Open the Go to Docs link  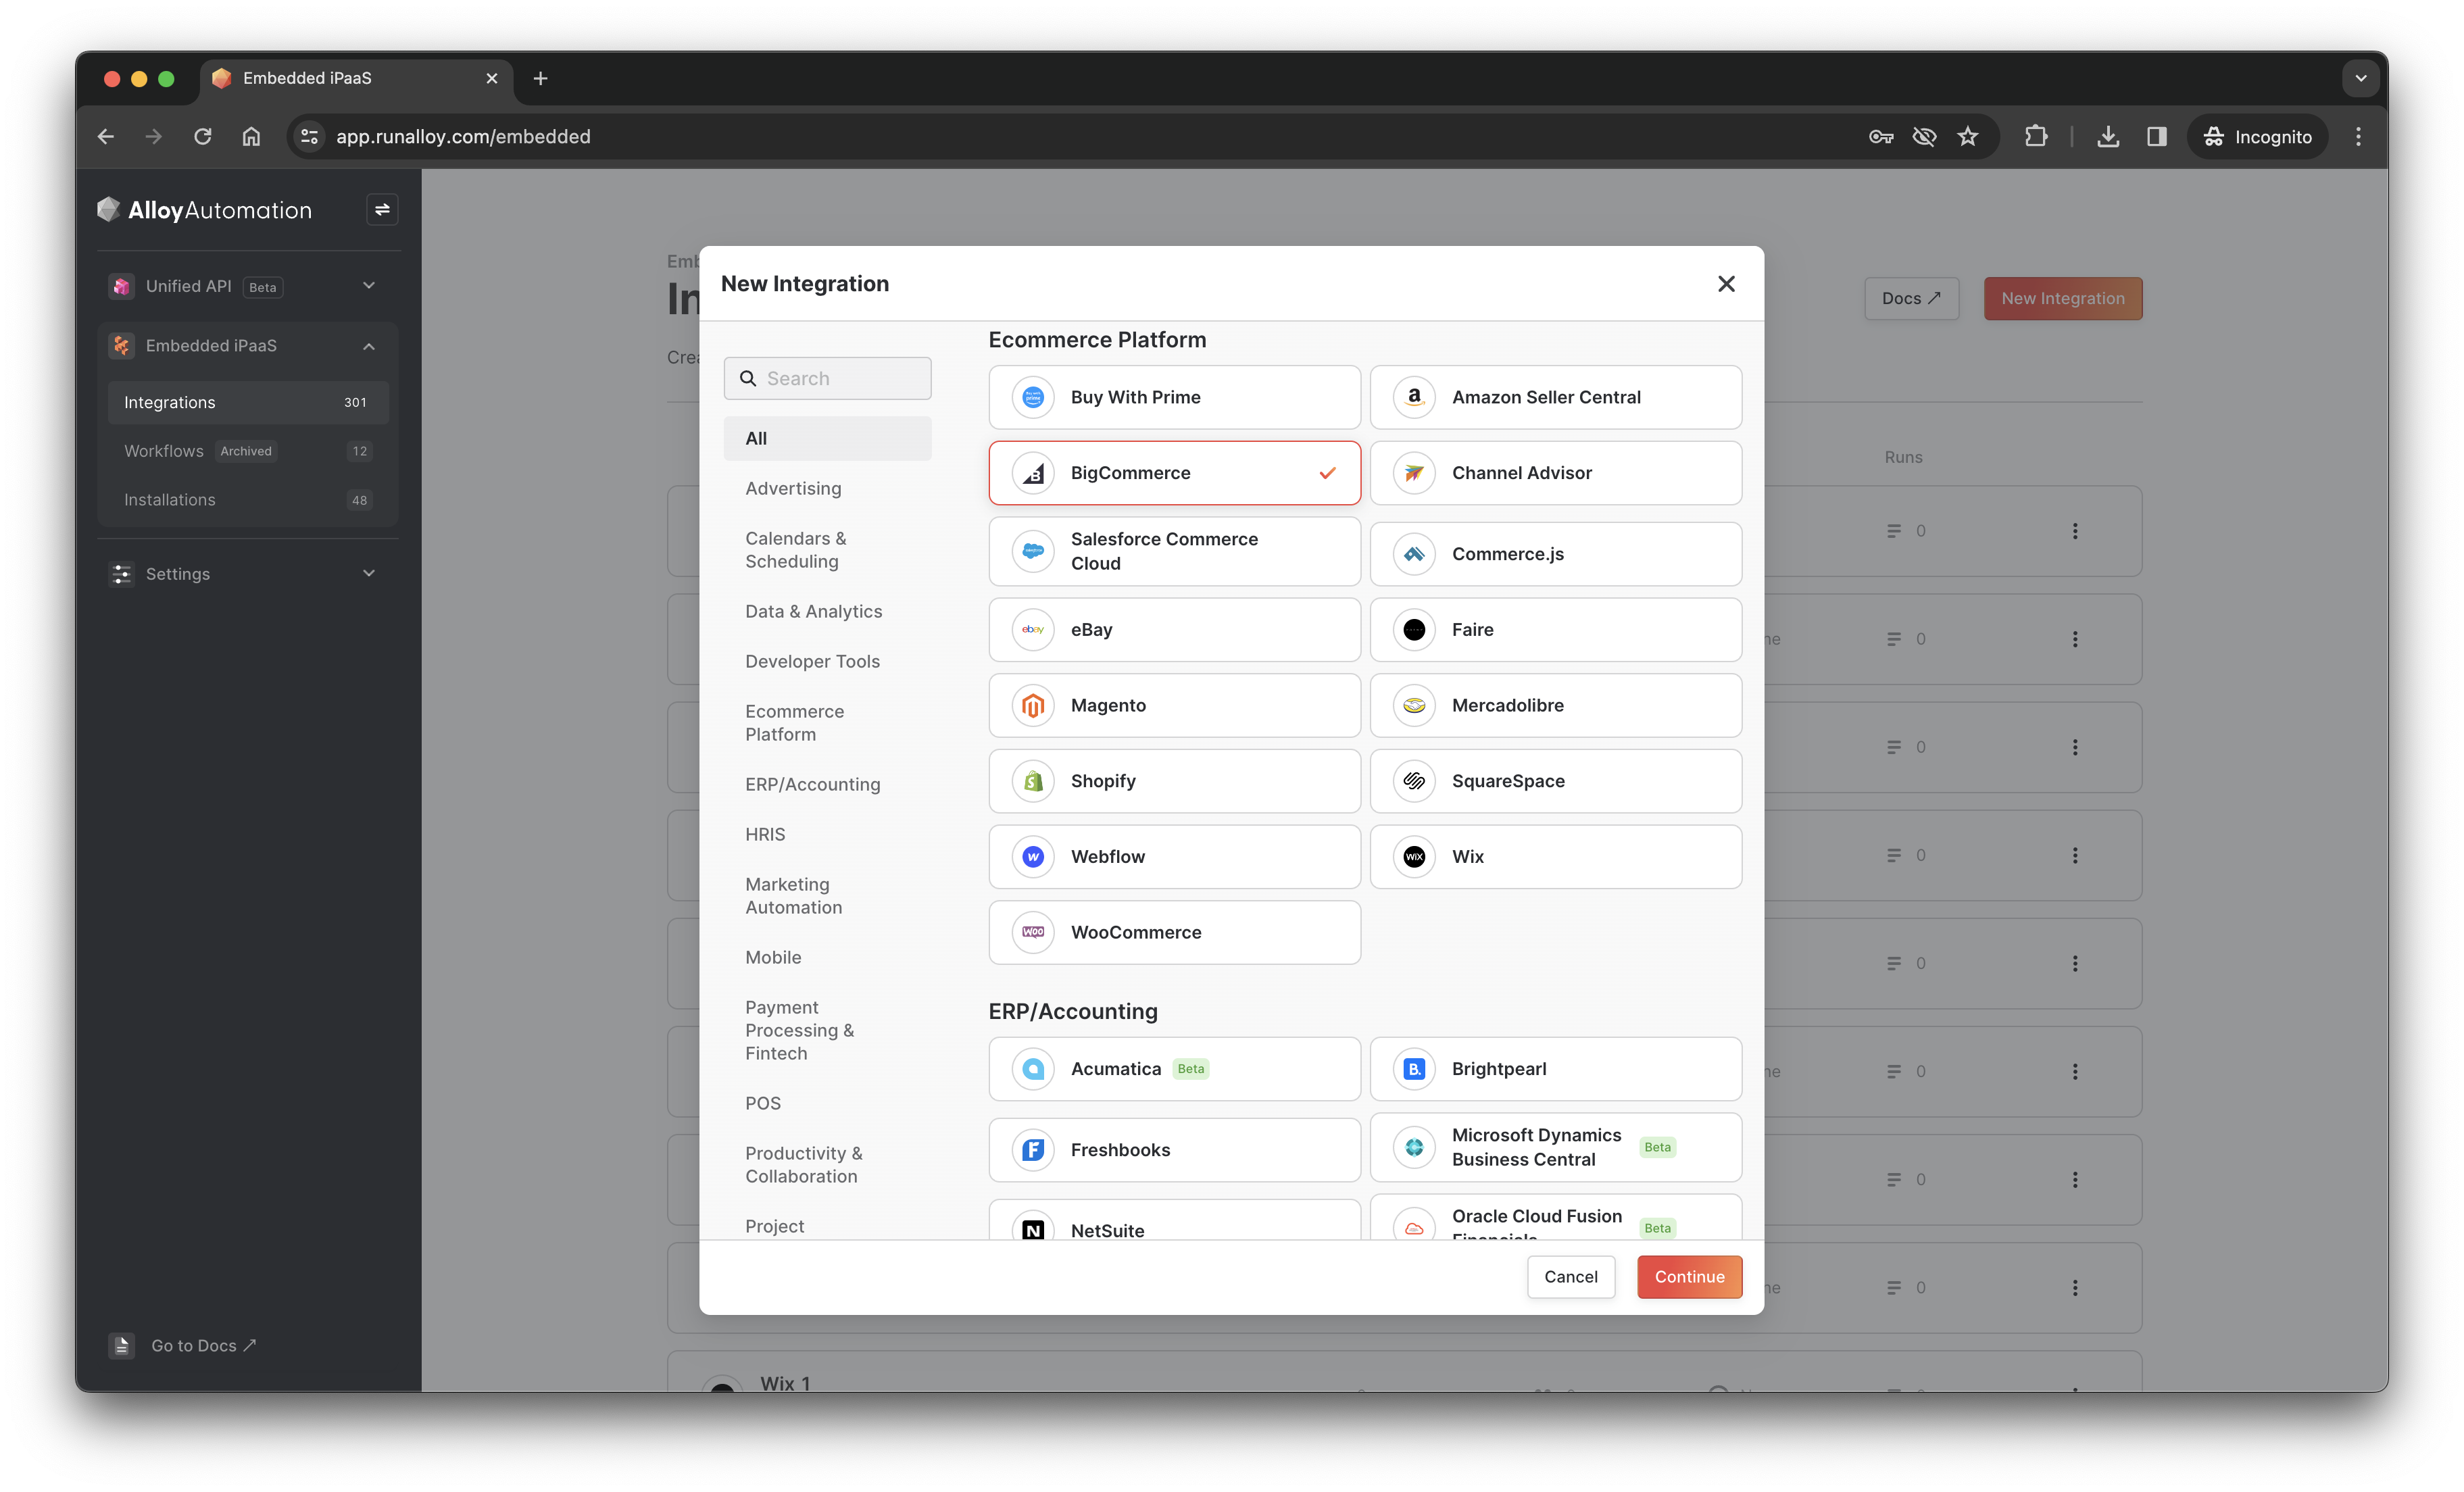[x=203, y=1346]
